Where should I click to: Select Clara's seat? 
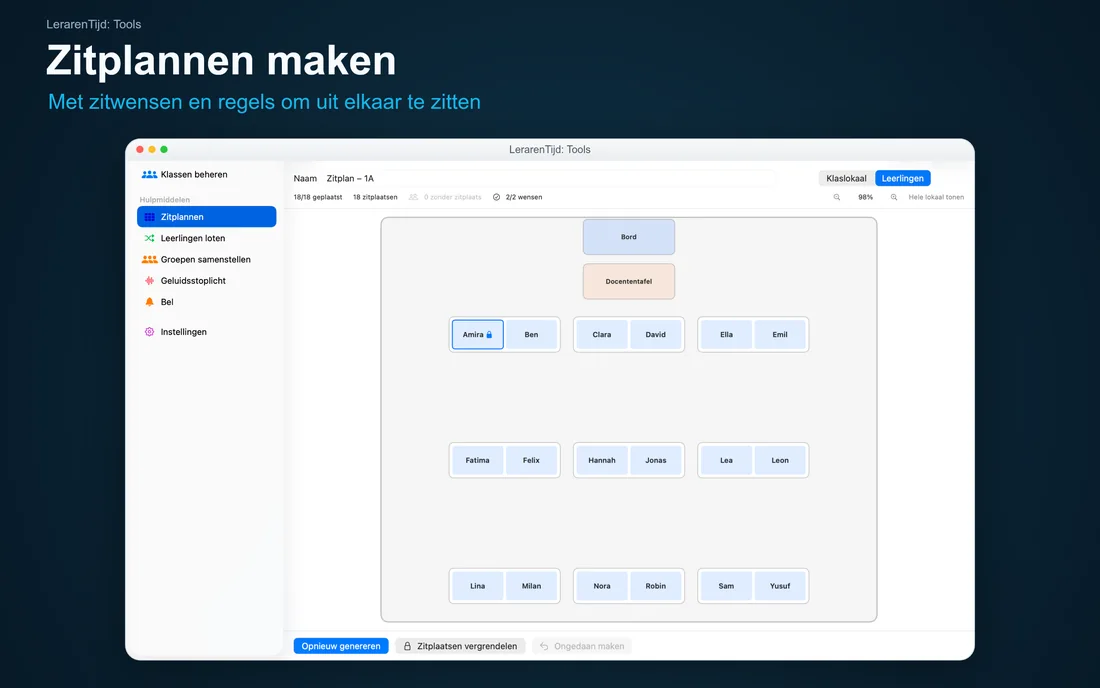602,335
